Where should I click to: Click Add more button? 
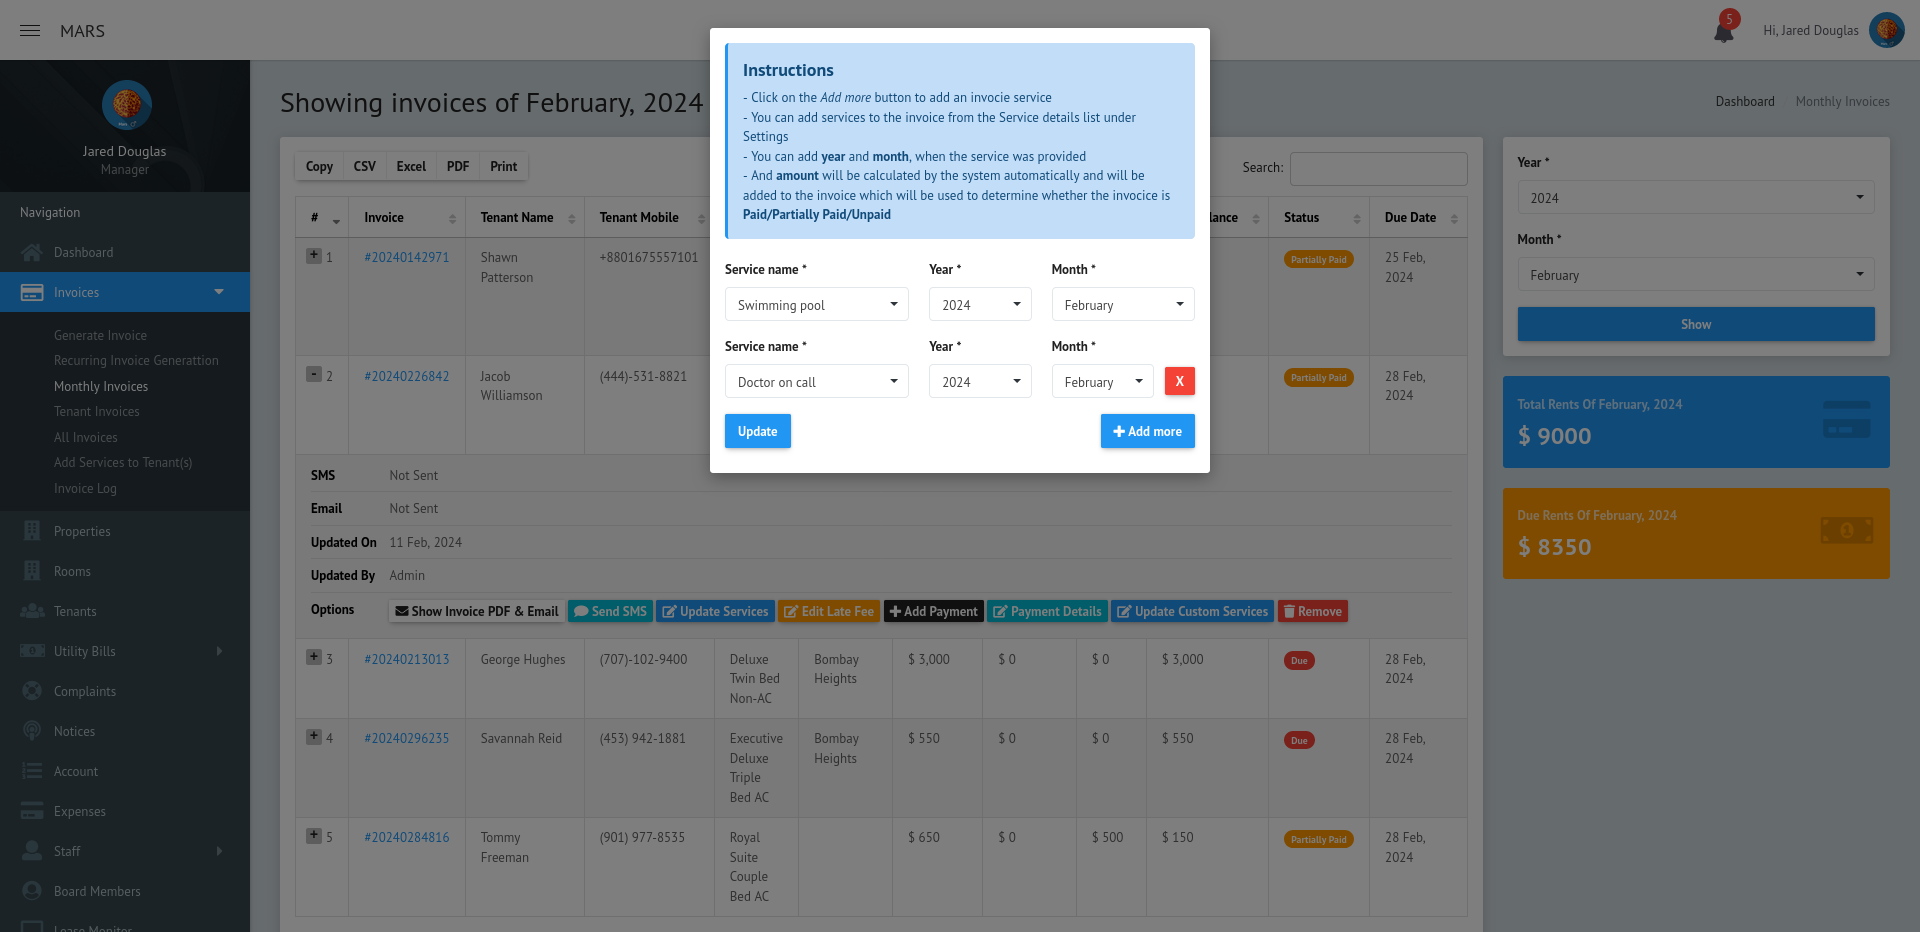1147,431
